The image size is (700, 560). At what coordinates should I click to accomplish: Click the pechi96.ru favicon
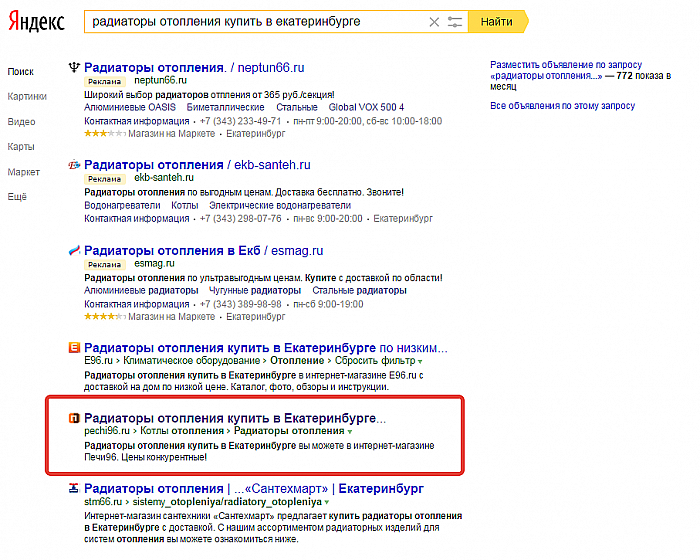74,418
